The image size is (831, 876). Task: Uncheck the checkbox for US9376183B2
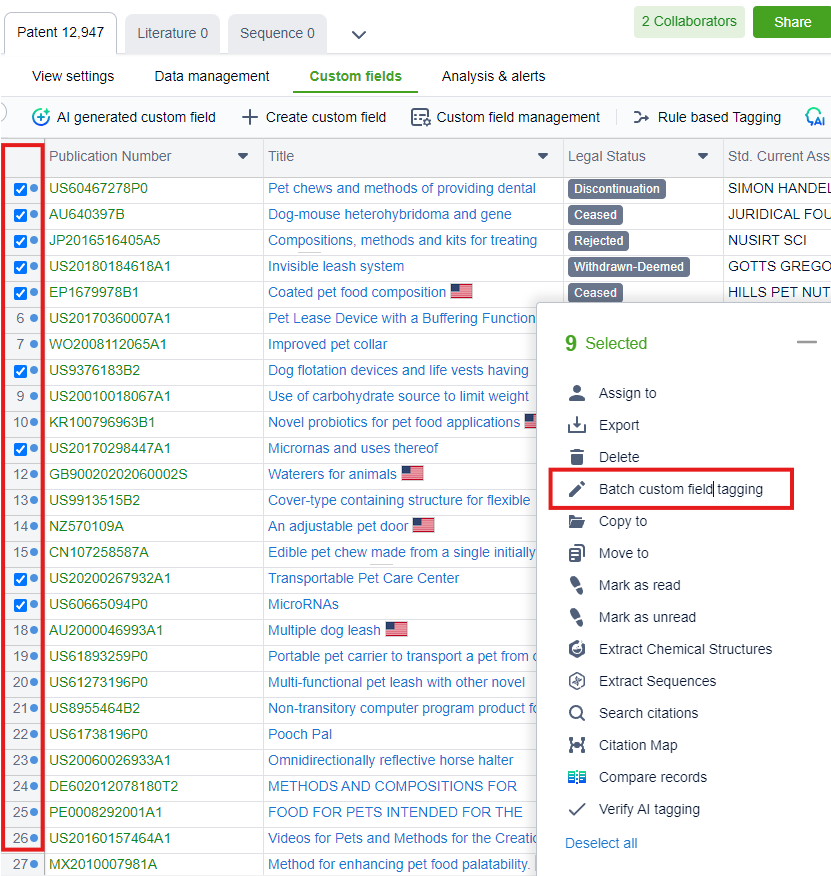coord(20,371)
